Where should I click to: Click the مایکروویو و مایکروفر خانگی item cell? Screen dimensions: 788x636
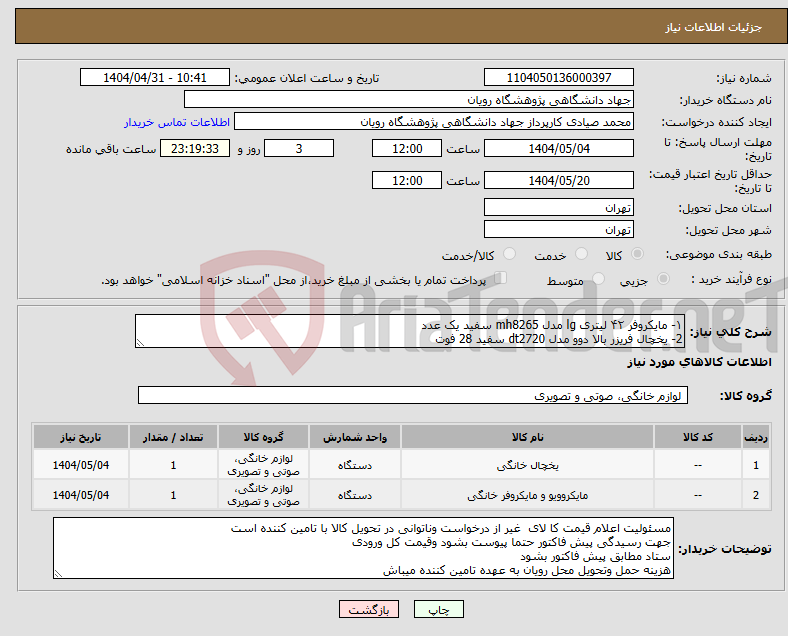click(527, 495)
